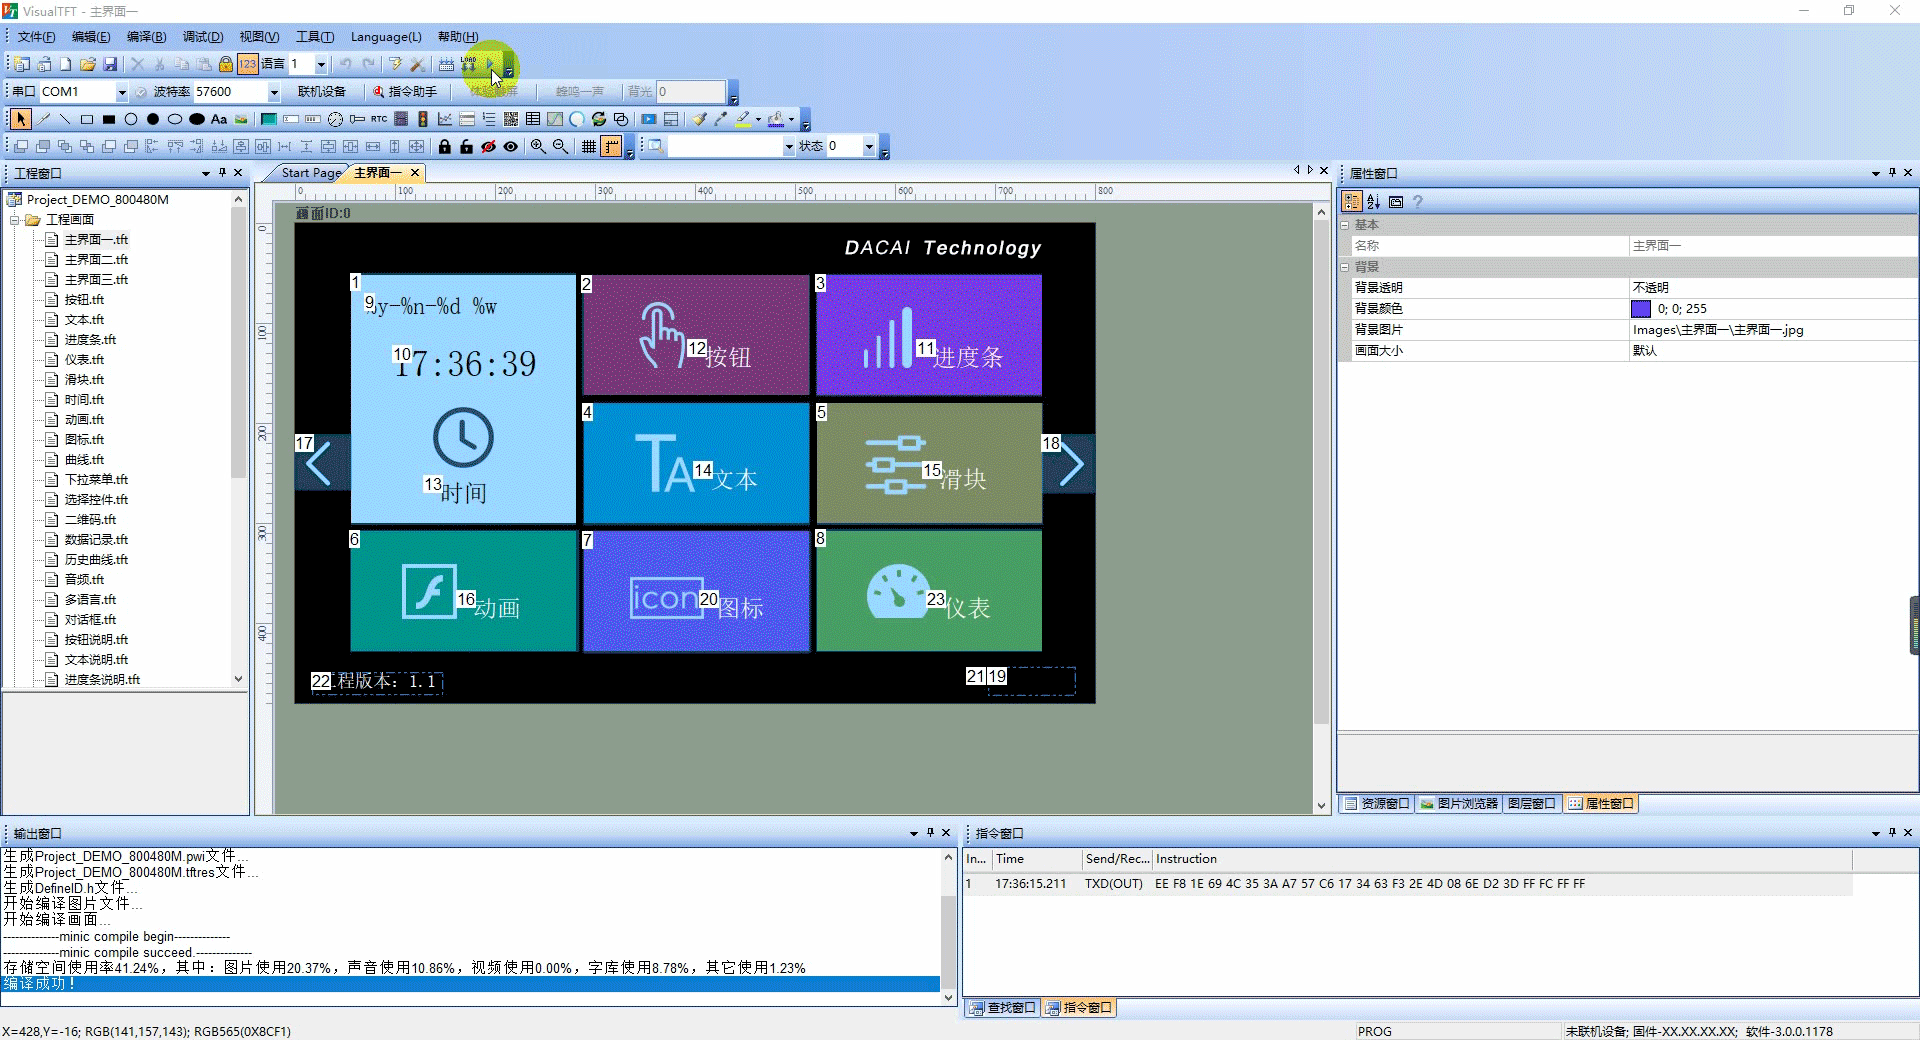
Task: Click the zoom in magnifier icon
Action: tap(538, 146)
